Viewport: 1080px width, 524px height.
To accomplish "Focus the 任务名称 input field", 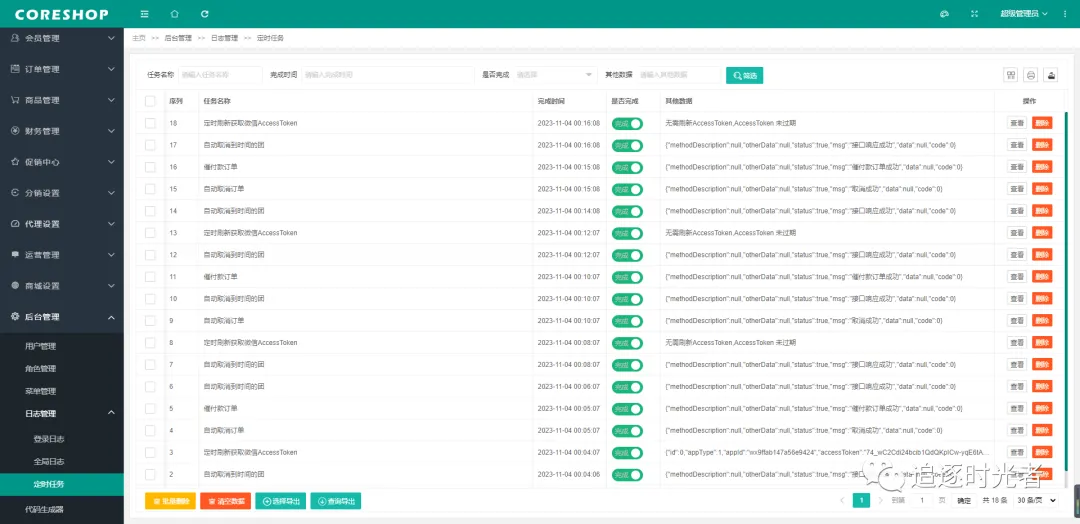I will [x=220, y=75].
